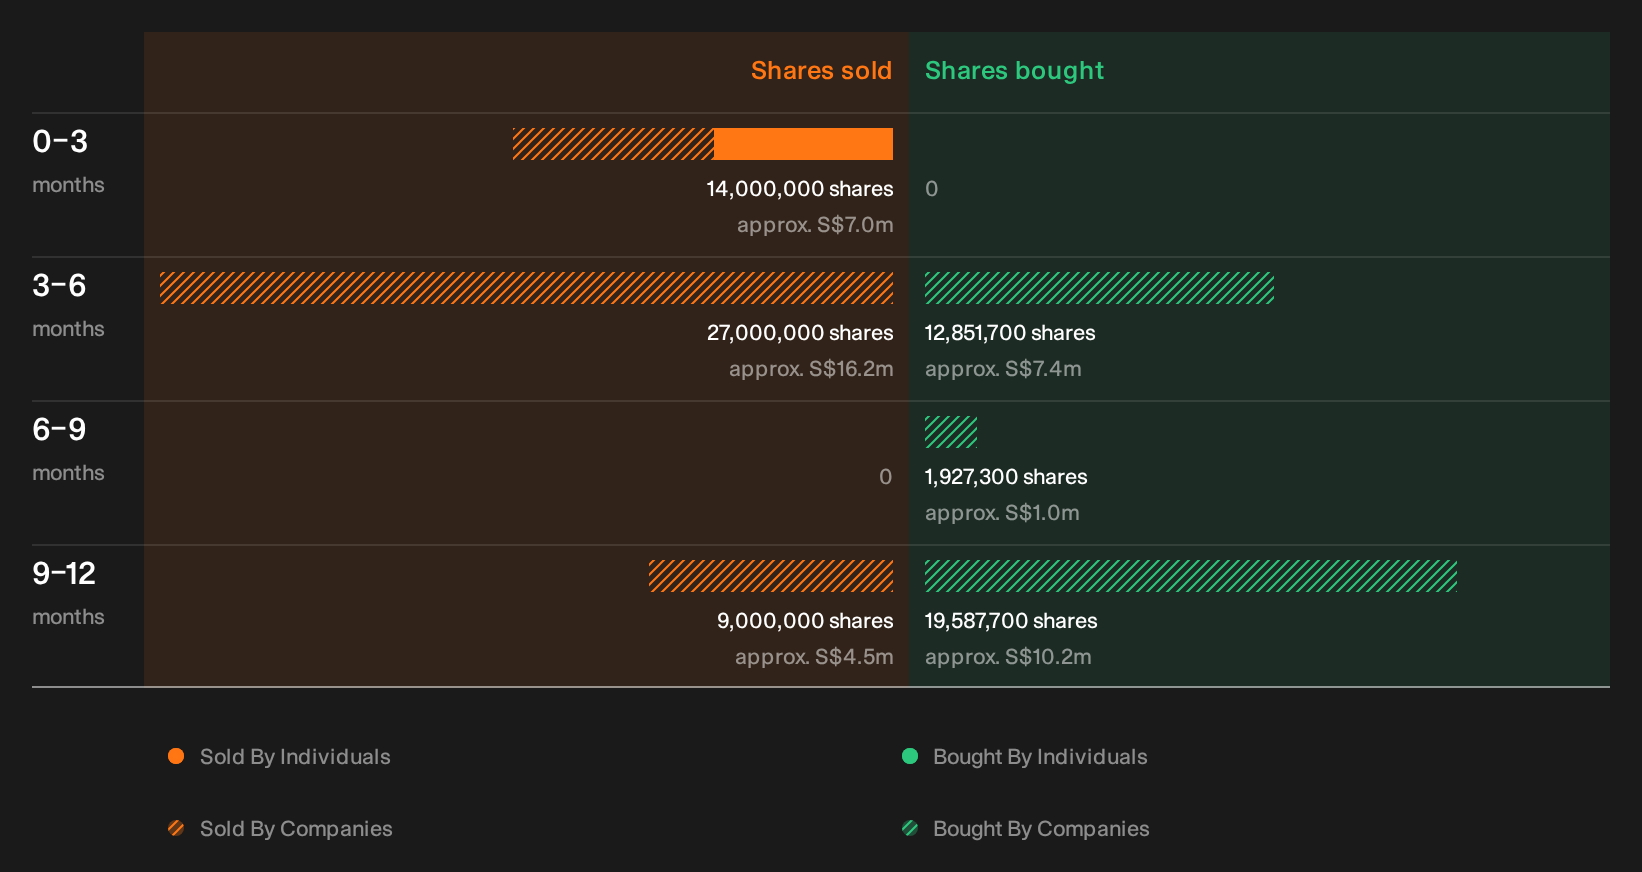This screenshot has width=1642, height=872.
Task: Click the '0' shares sold value for 6-9 months
Action: pos(886,477)
